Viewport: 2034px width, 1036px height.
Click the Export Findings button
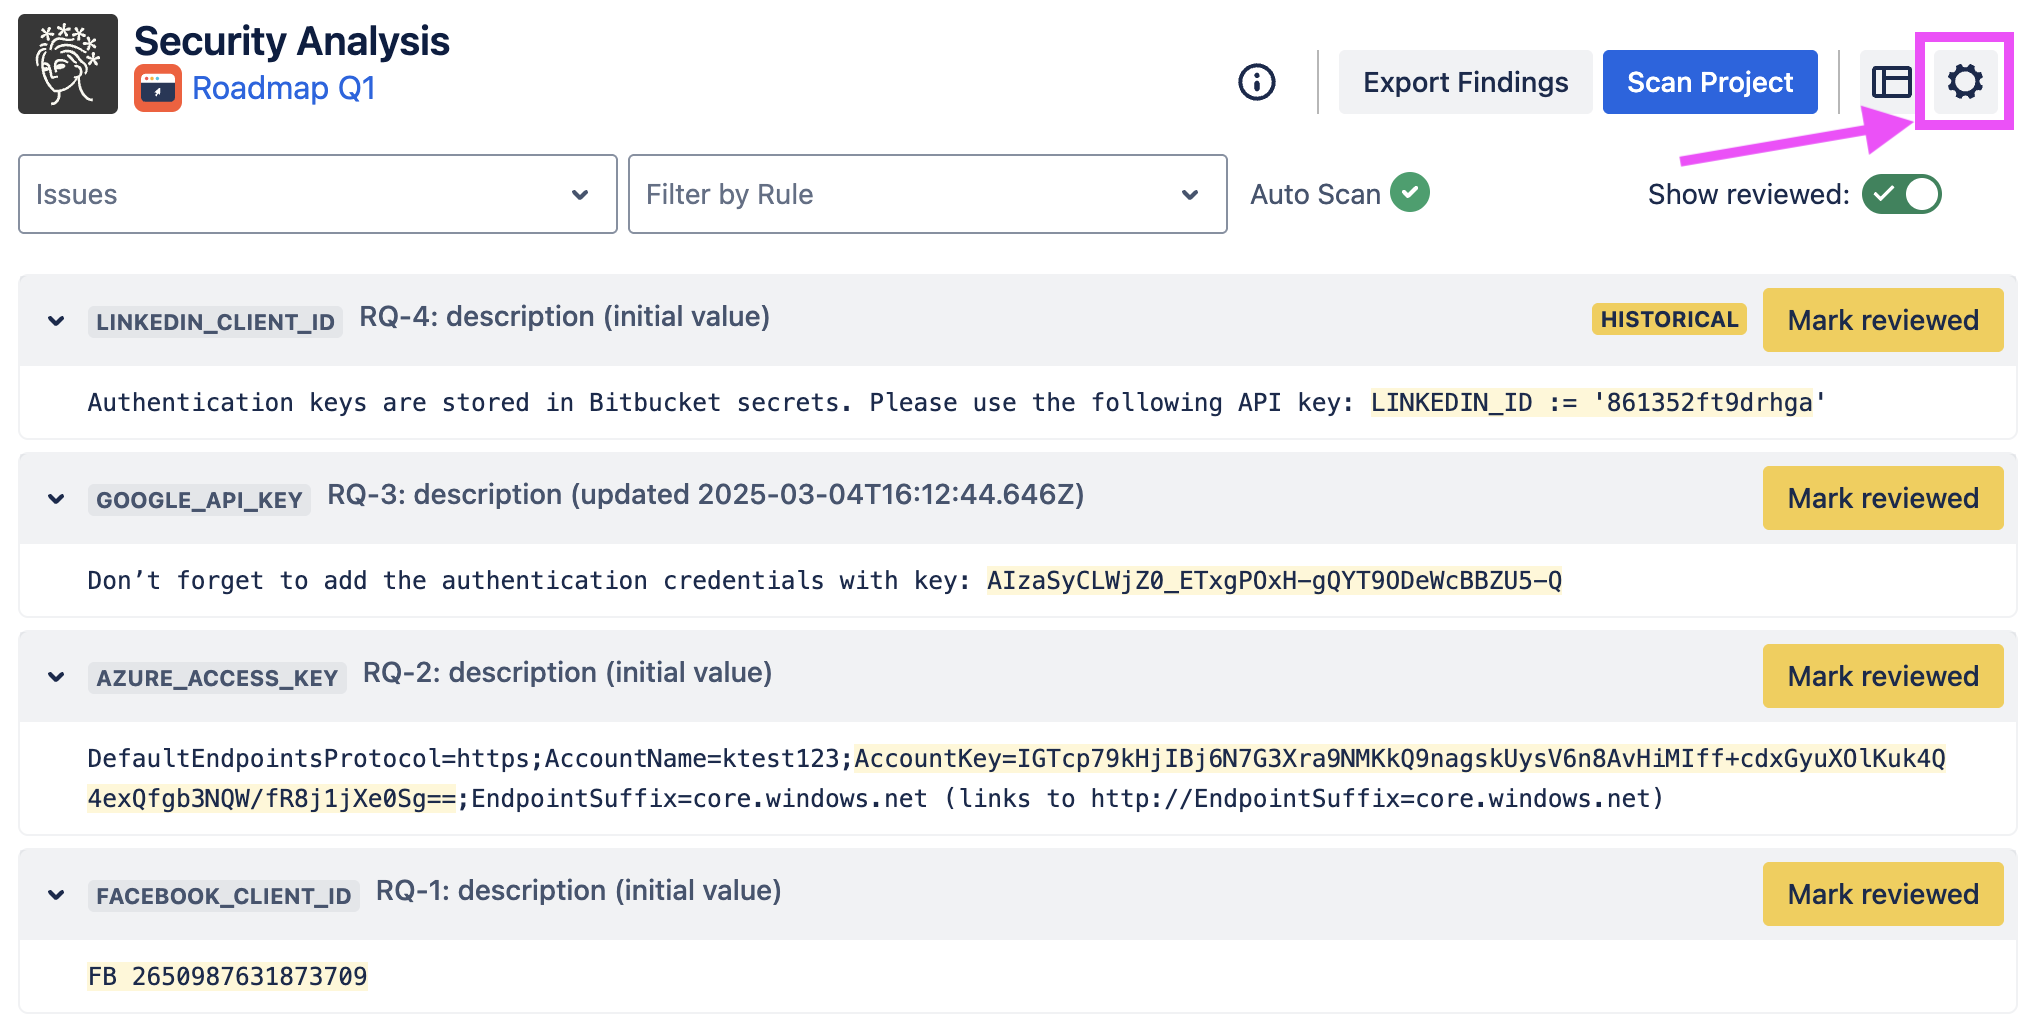pos(1465,82)
